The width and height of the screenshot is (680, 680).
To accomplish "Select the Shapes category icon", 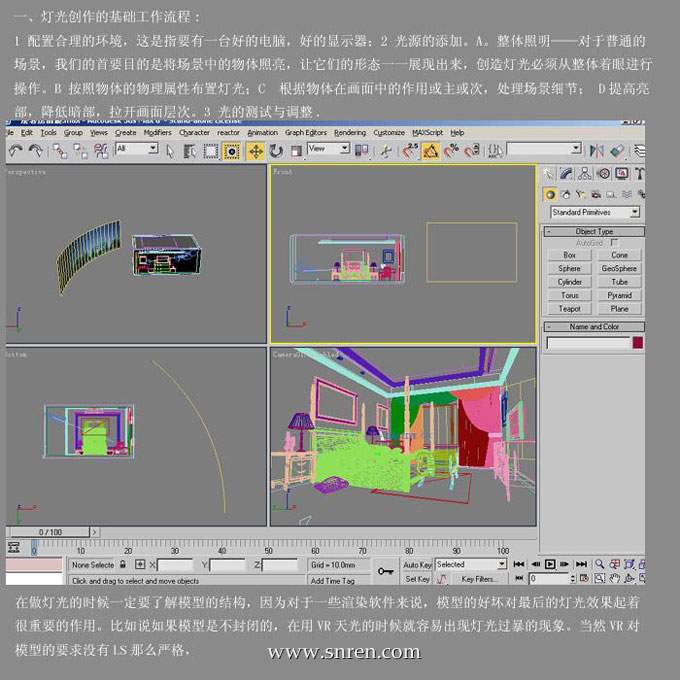I will click(566, 195).
